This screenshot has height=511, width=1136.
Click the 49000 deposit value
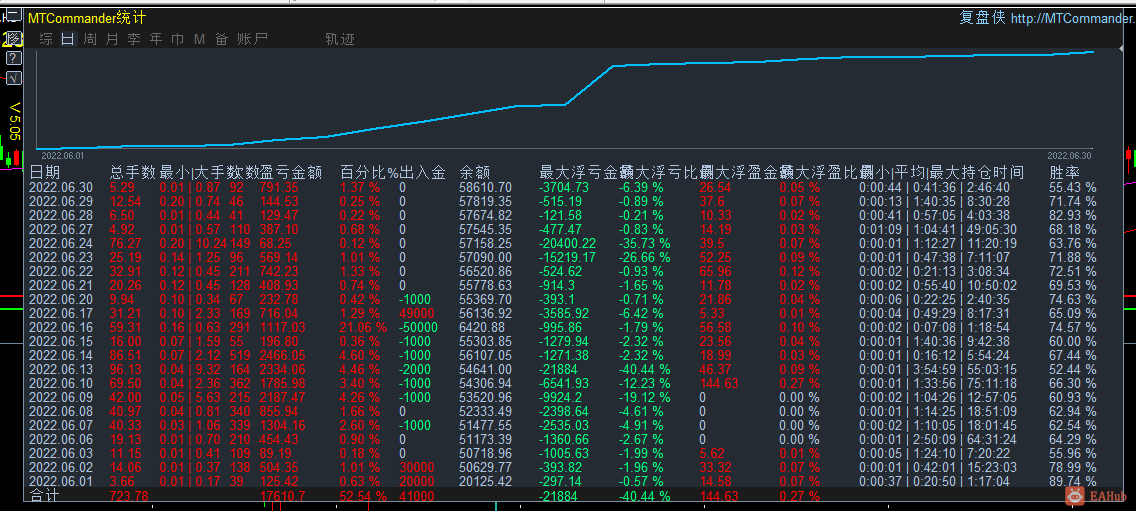(x=417, y=313)
